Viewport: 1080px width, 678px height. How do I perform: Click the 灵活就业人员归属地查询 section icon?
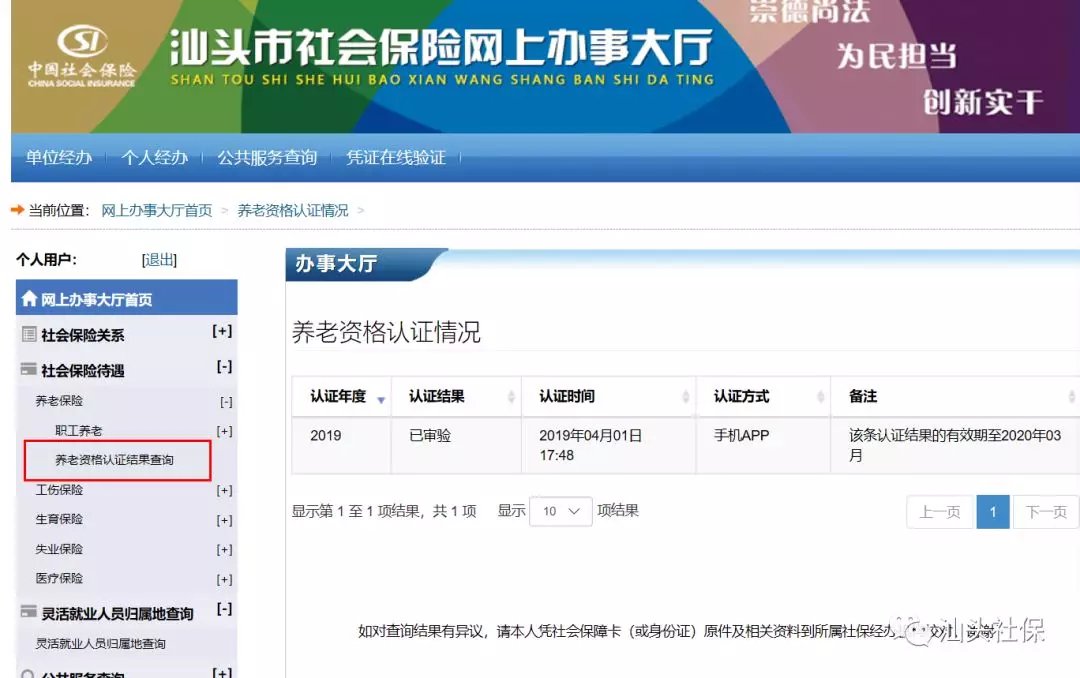click(x=29, y=613)
